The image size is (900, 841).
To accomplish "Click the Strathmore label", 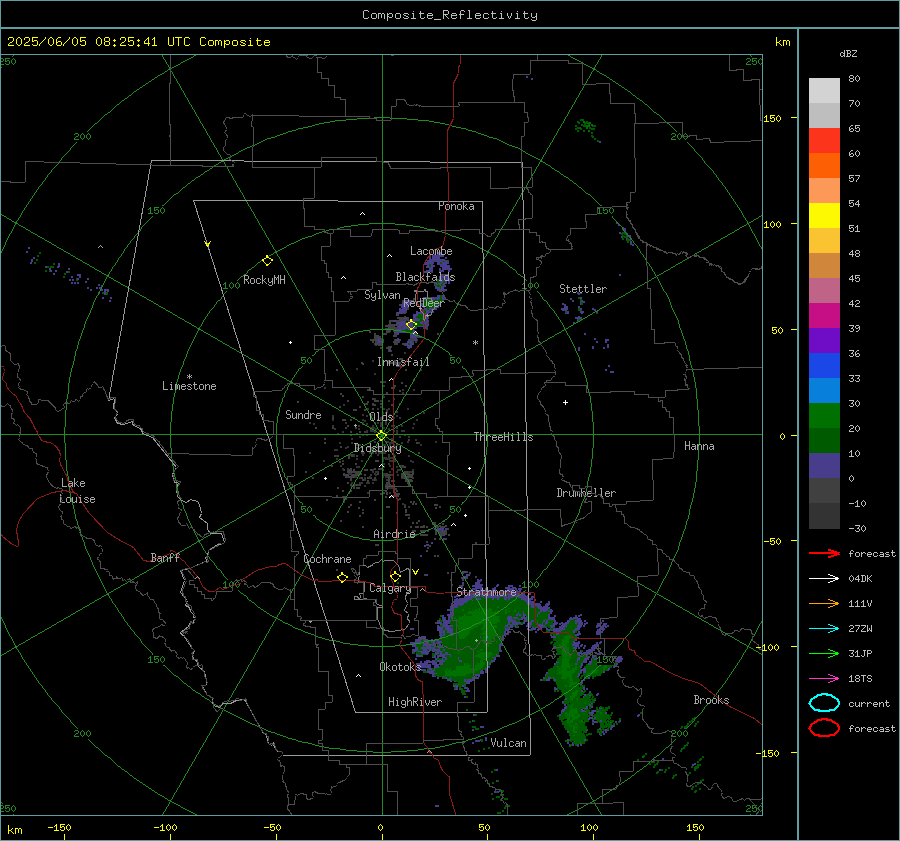I will click(x=486, y=592).
